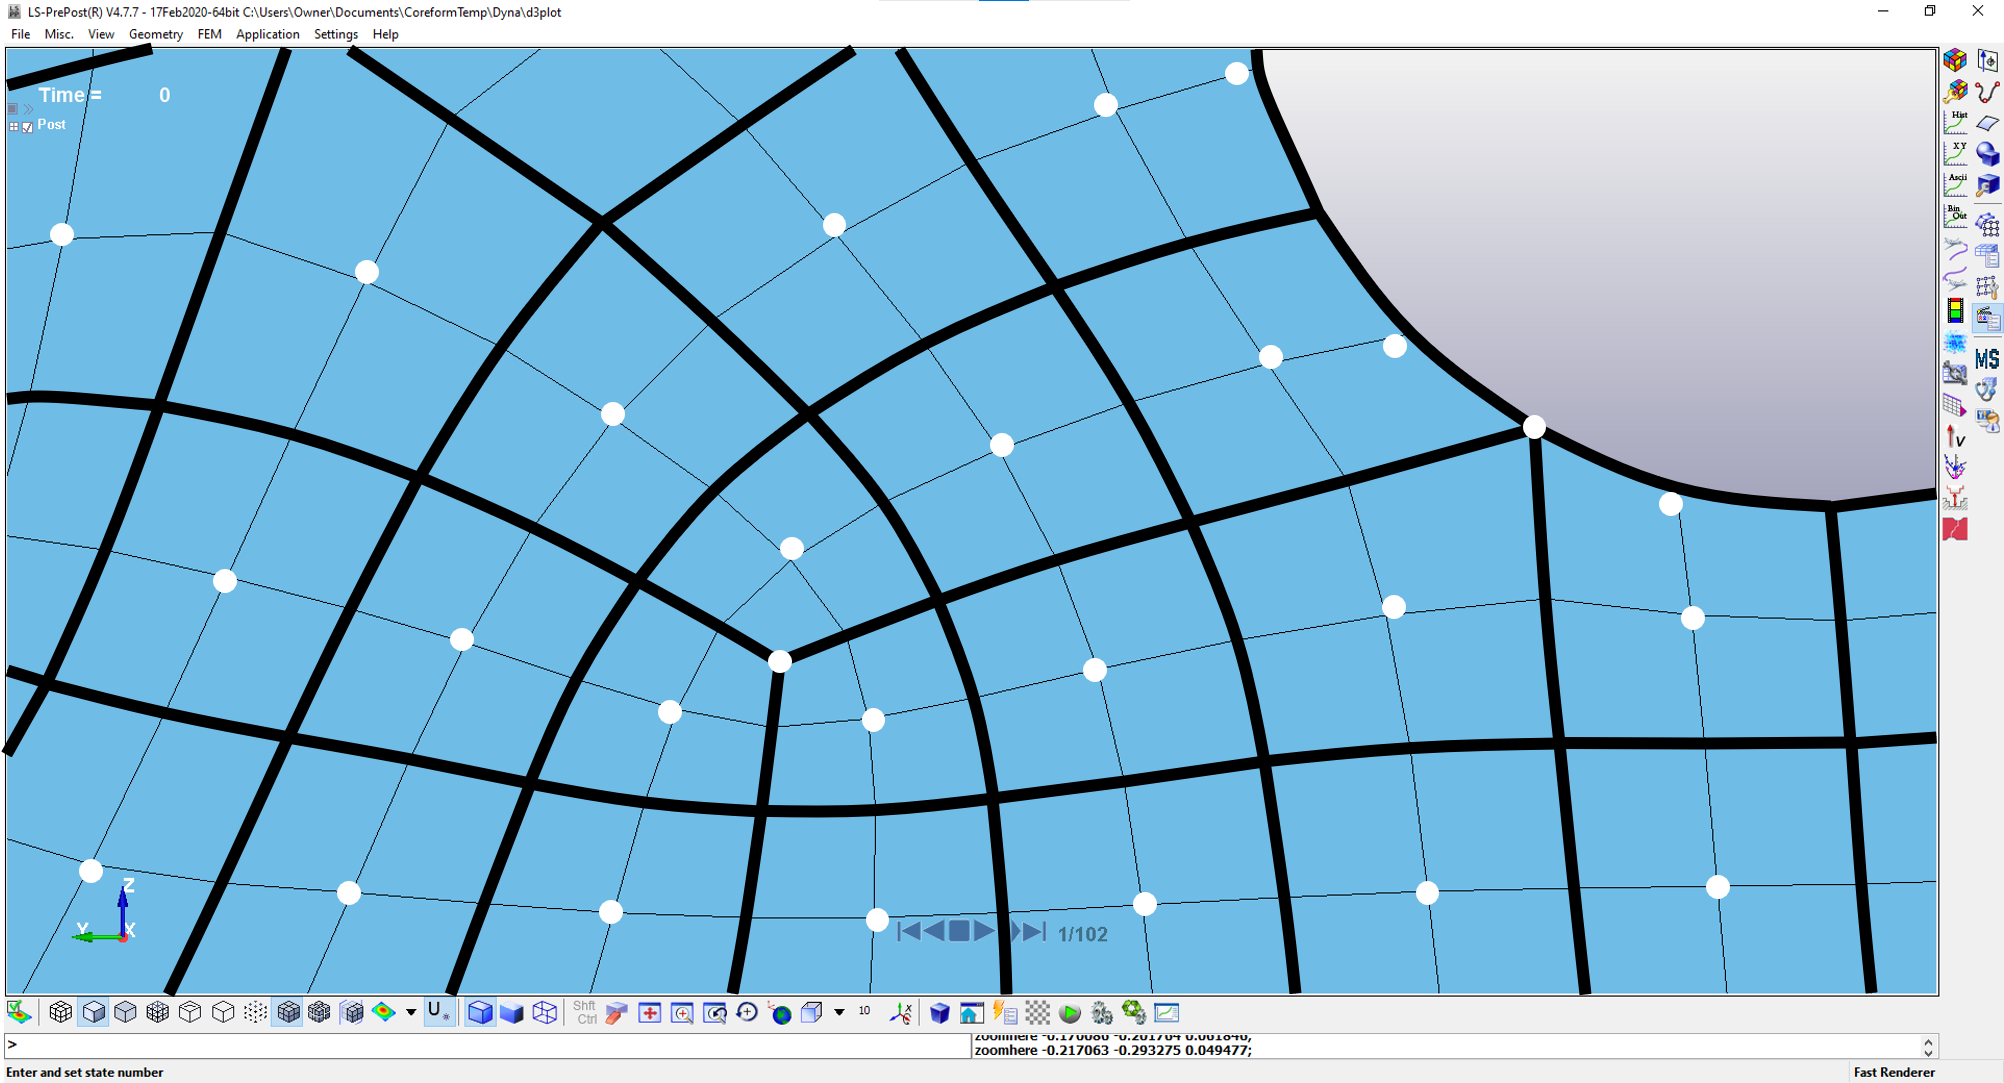This screenshot has height=1083, width=2004.
Task: Open the Binout data icon
Action: [x=1955, y=215]
